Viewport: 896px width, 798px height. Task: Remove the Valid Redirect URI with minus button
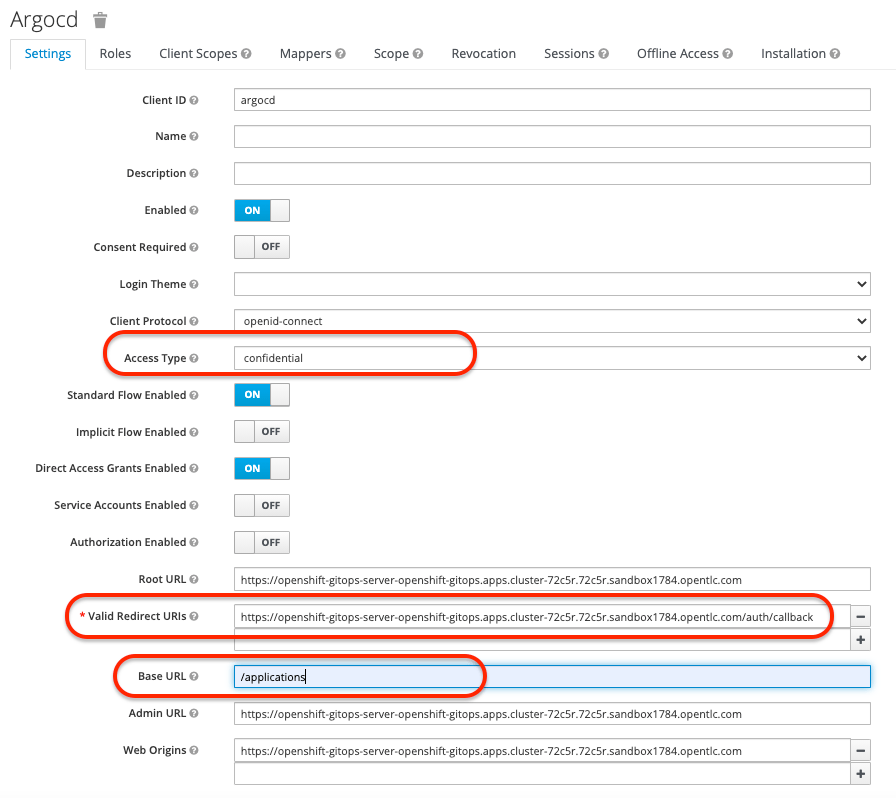[x=861, y=617]
